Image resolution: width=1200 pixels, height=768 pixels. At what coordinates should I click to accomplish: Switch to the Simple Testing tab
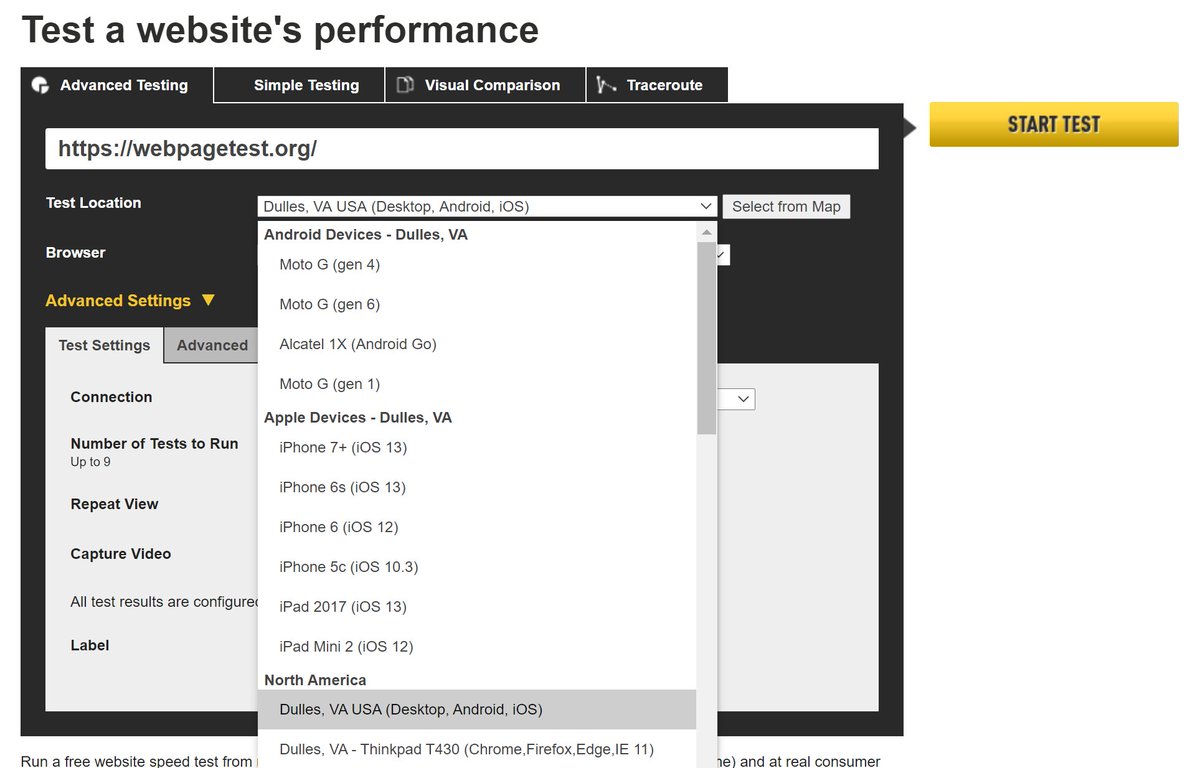[300, 85]
